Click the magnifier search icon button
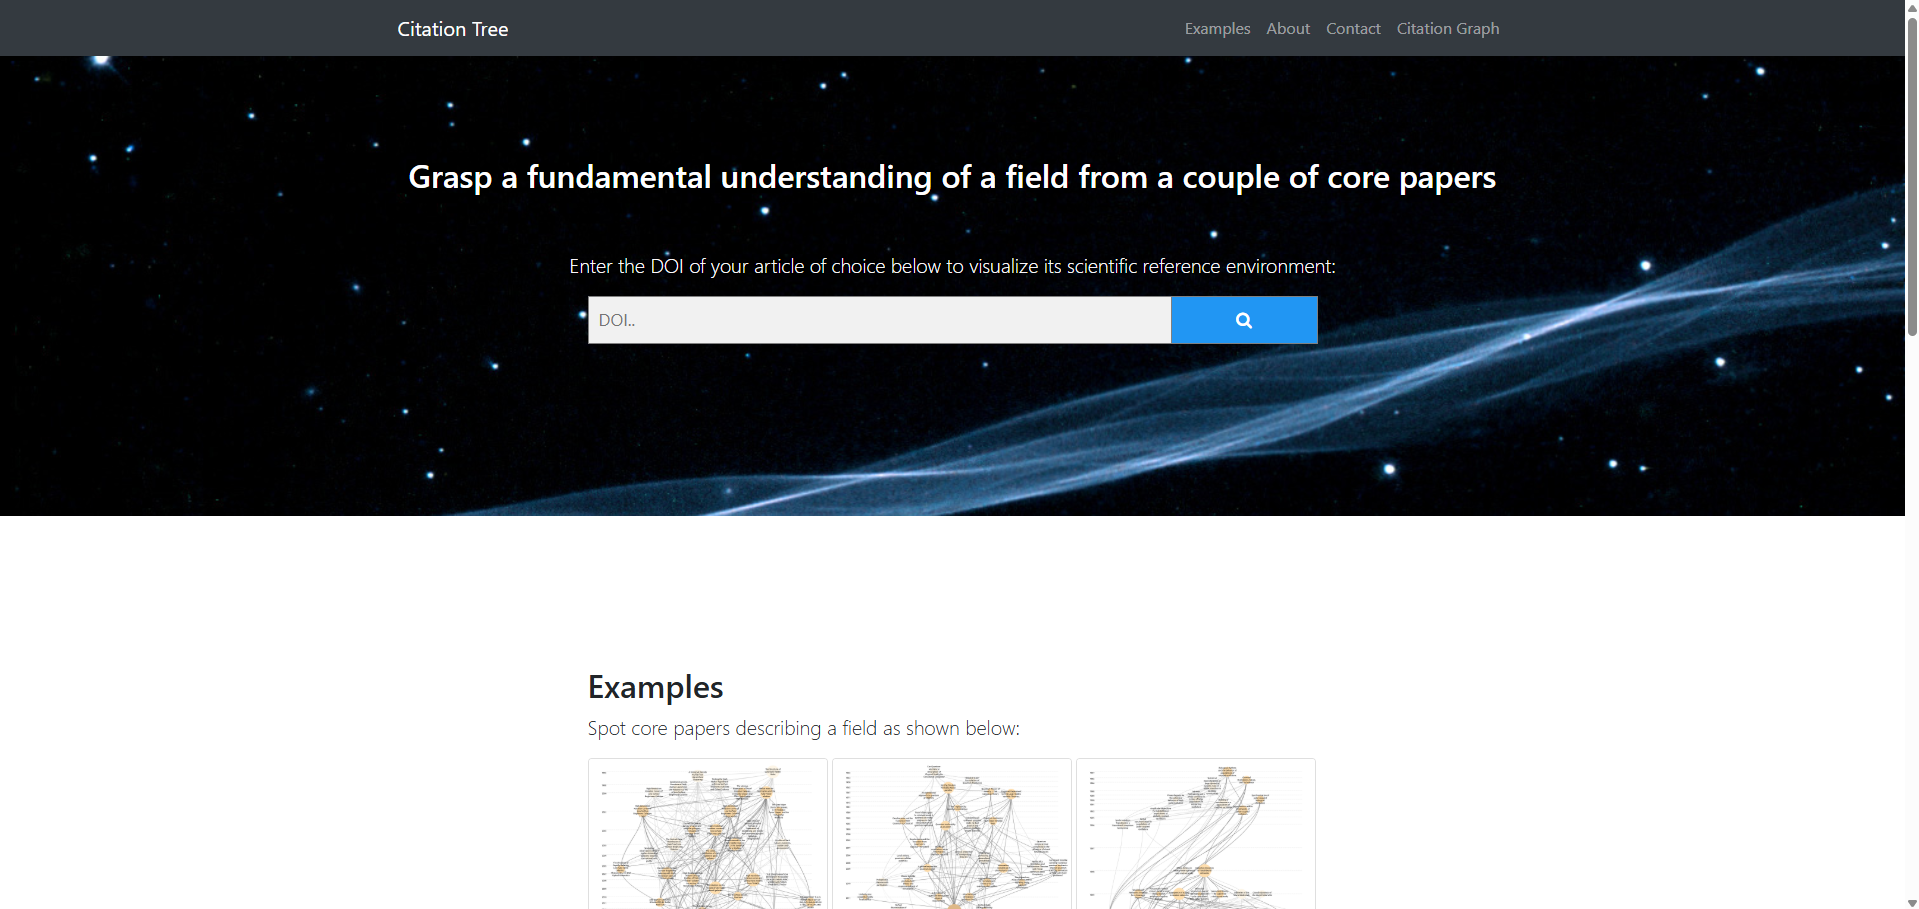This screenshot has height=909, width=1919. tap(1243, 320)
